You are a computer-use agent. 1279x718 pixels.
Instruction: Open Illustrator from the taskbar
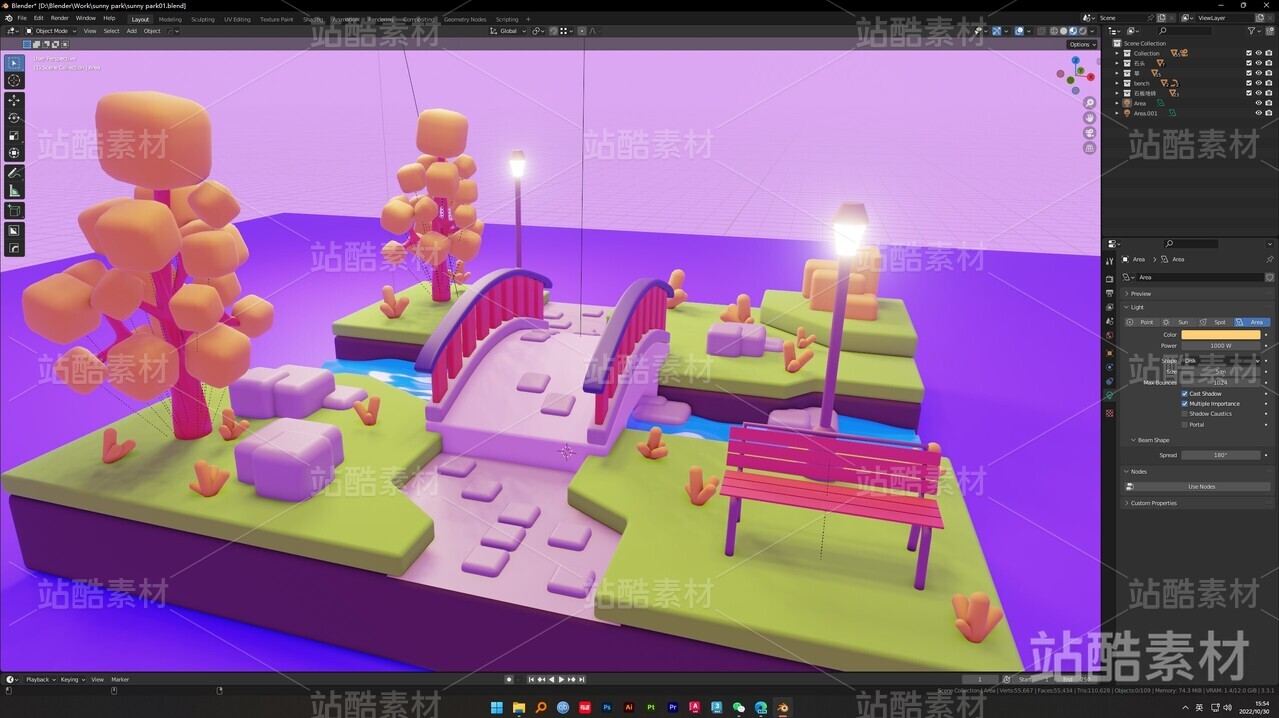pos(629,707)
